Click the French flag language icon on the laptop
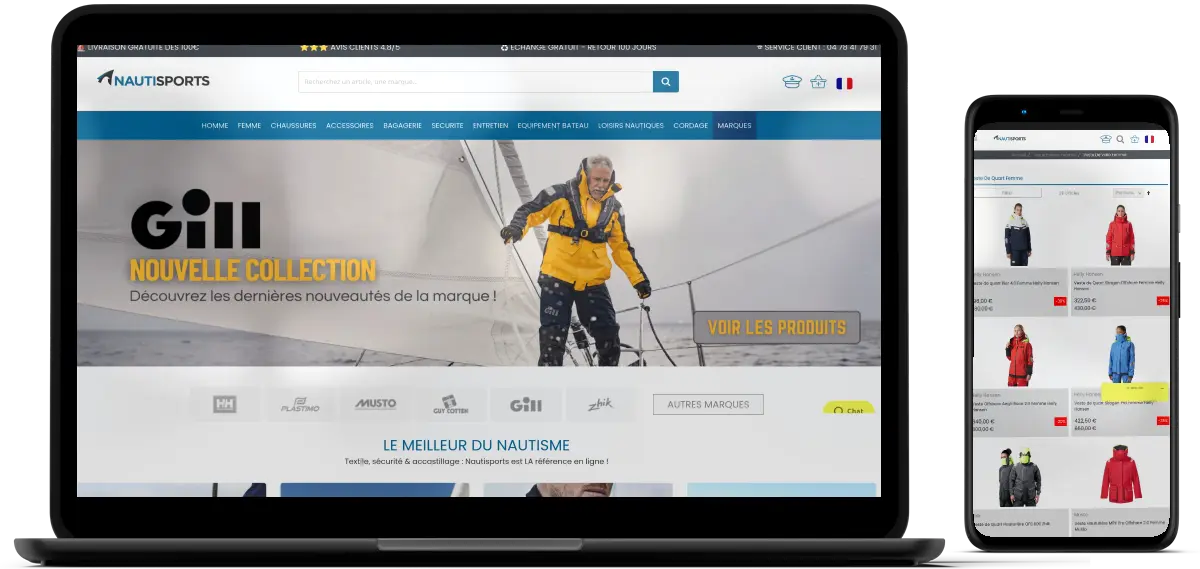The height and width of the screenshot is (569, 1200). [844, 83]
